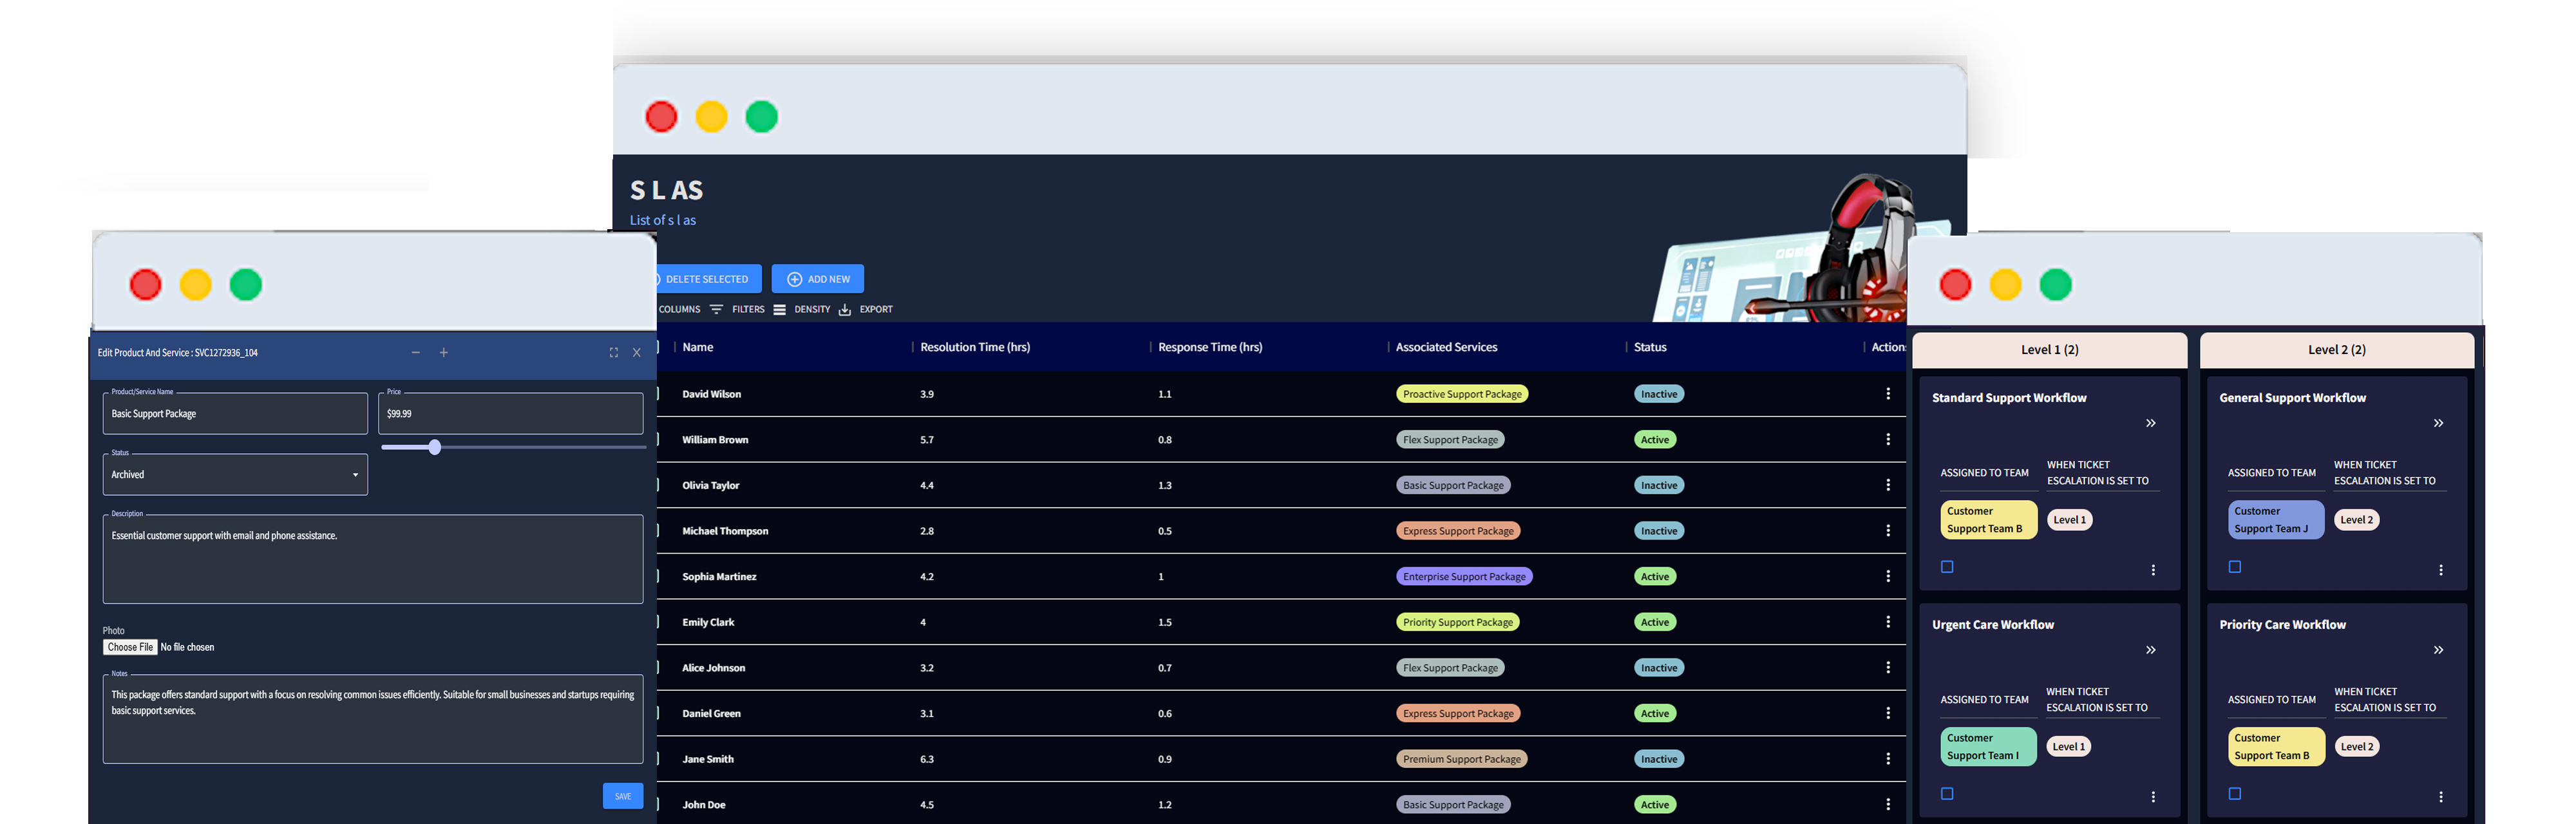Viewport: 2576px width, 824px height.
Task: Select the Level 1 column header
Action: [x=2049, y=350]
